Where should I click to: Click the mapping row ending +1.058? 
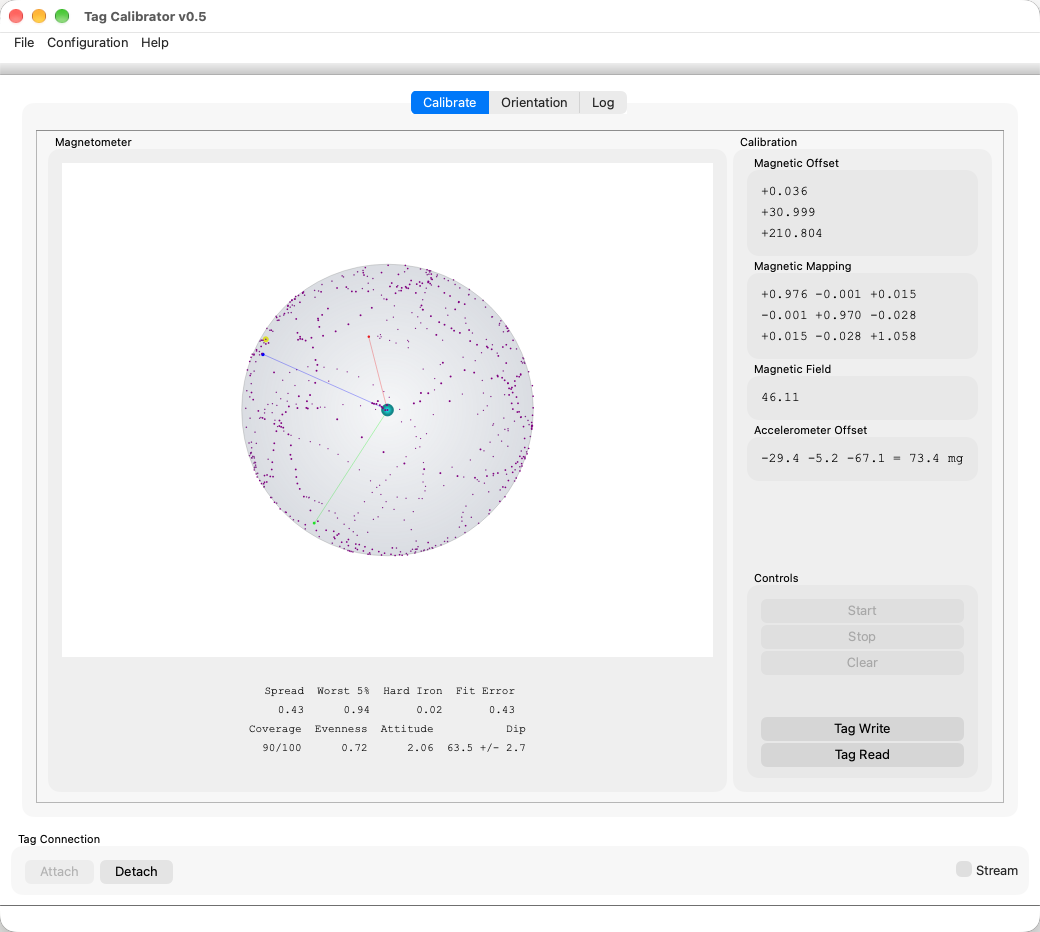[x=838, y=336]
